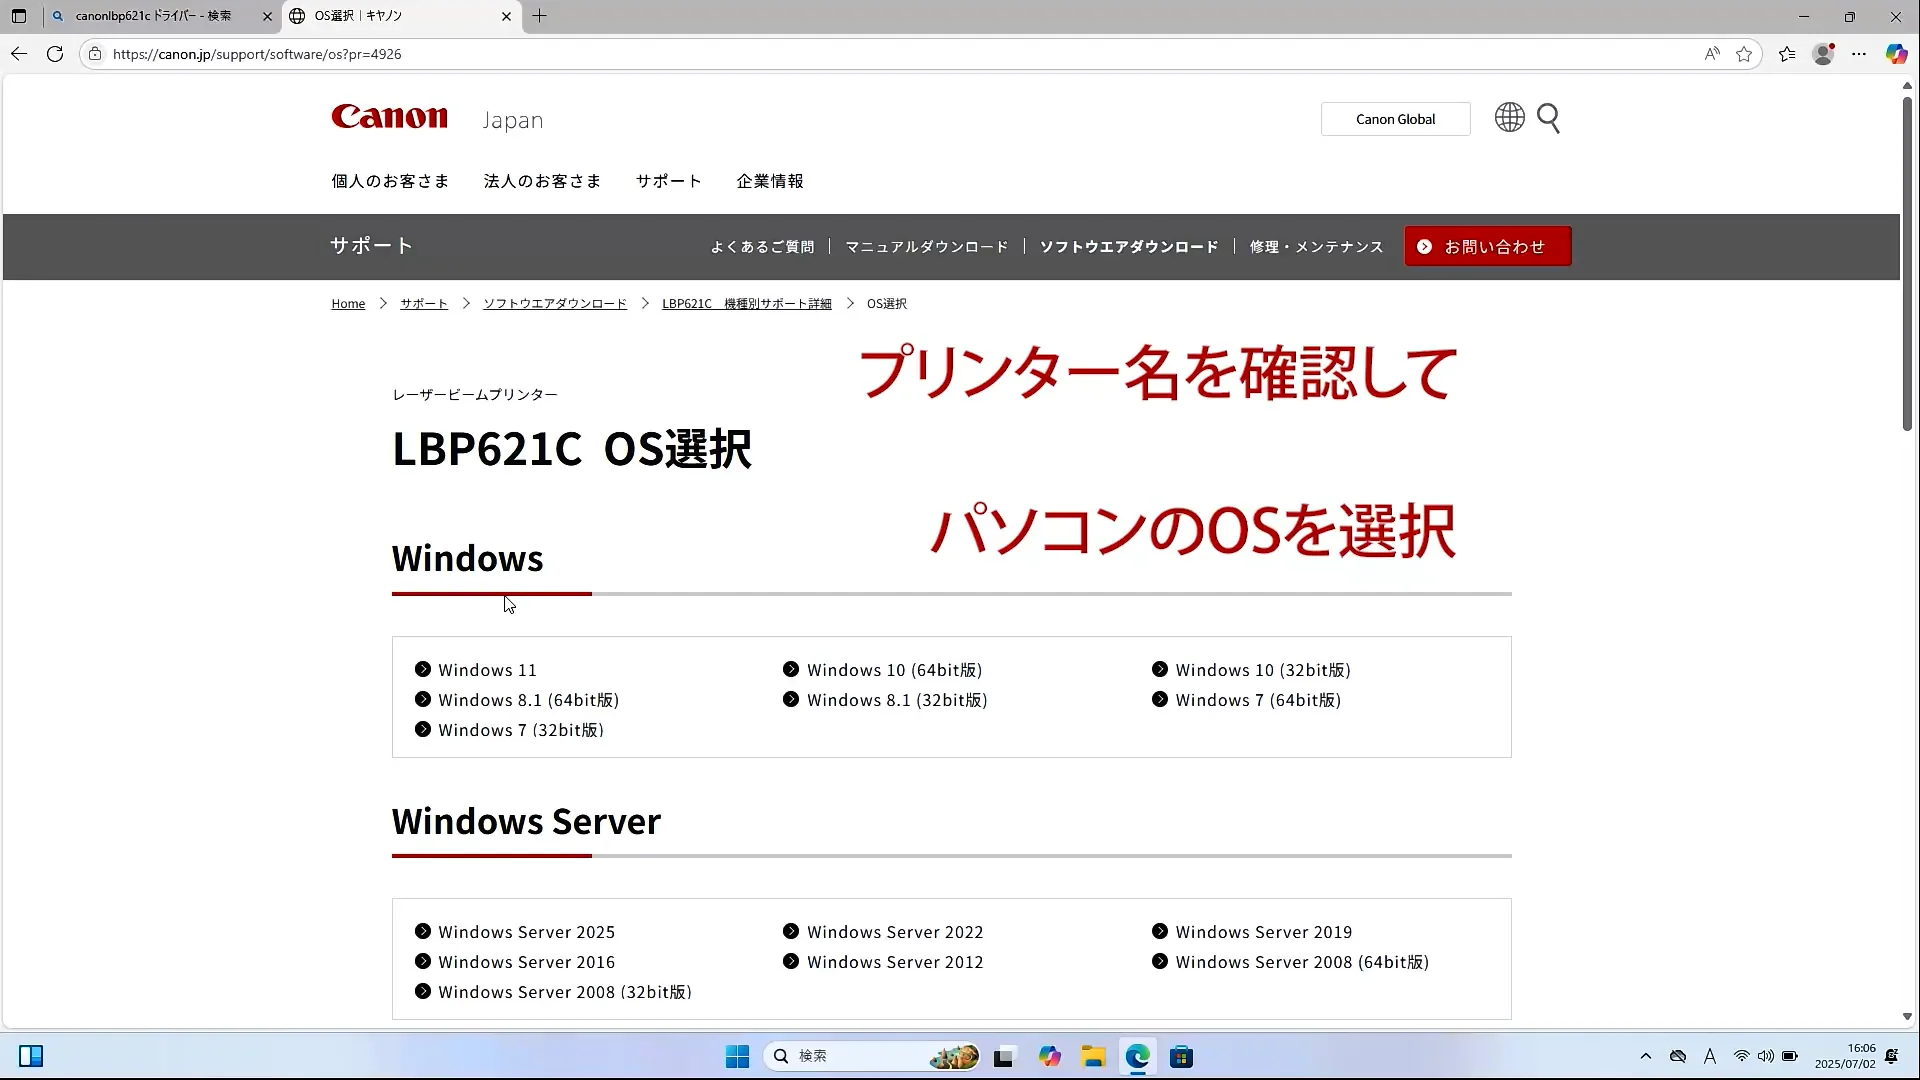Choose Windows Server 2025
Viewport: 1920px width, 1080px height.
coord(515,932)
